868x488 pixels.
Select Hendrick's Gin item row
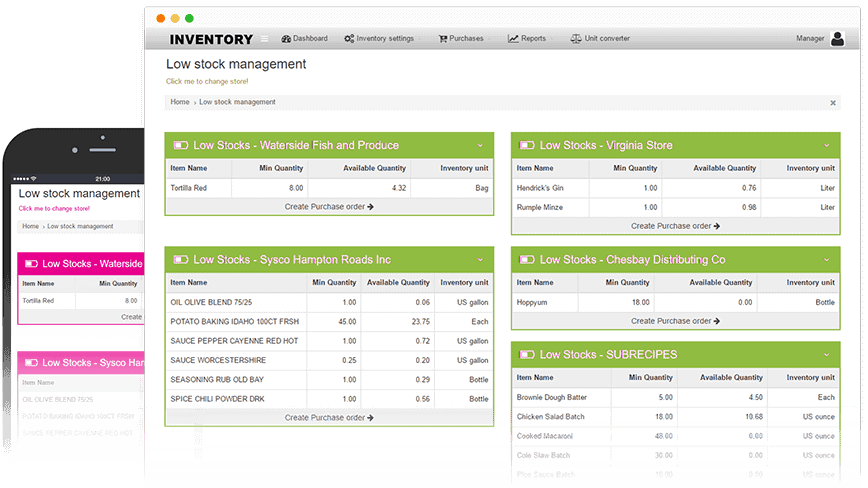pos(675,188)
